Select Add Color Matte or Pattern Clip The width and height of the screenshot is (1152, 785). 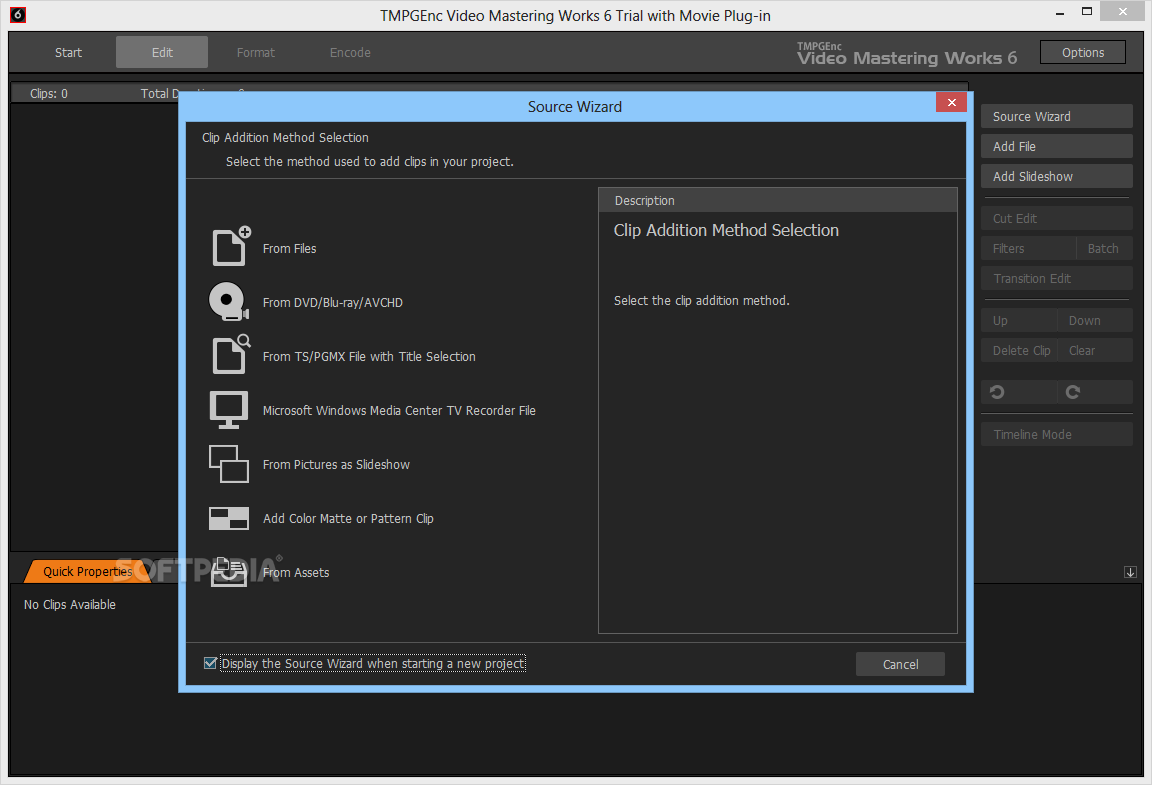pyautogui.click(x=348, y=518)
